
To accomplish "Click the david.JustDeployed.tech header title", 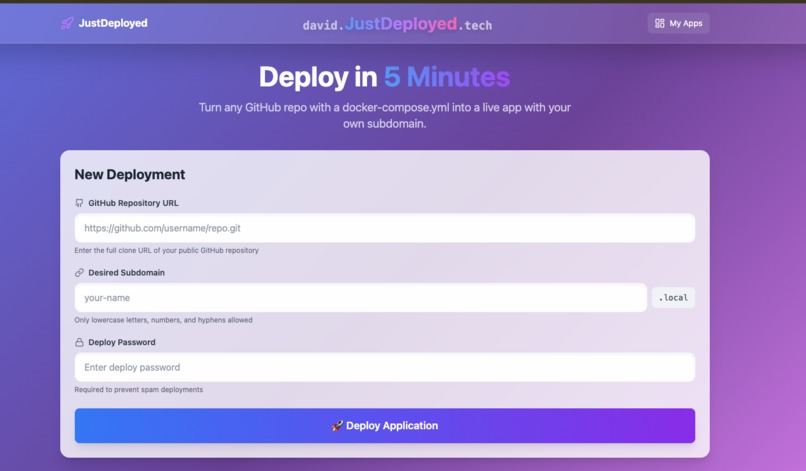I will (397, 24).
